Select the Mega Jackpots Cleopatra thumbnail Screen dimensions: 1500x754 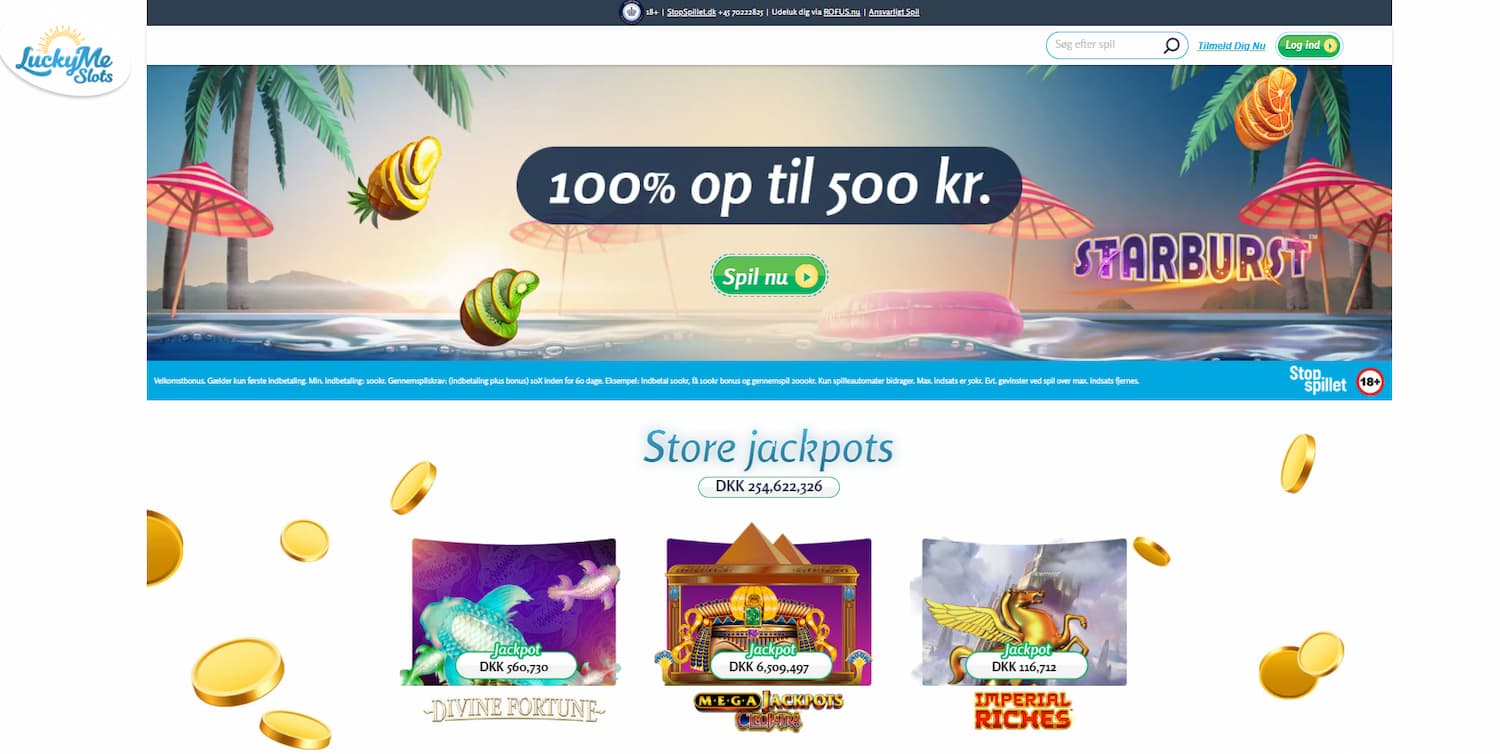(x=768, y=605)
